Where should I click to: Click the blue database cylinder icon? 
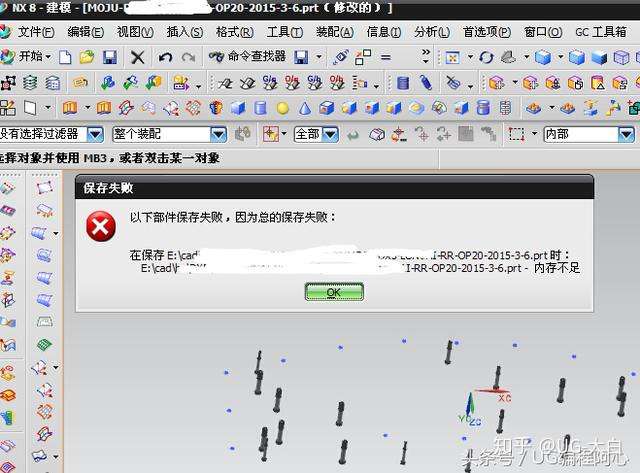(x=402, y=83)
